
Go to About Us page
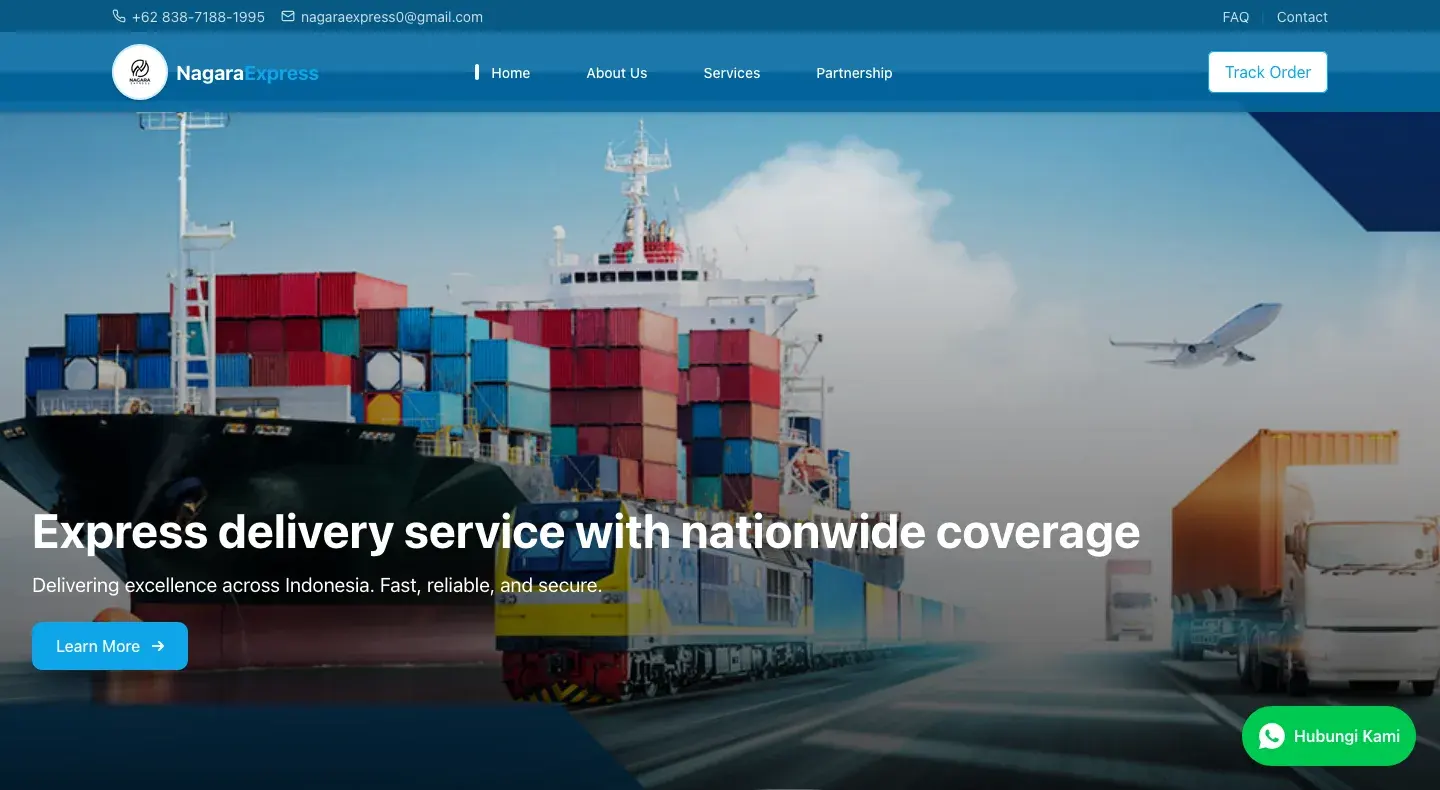coord(617,73)
